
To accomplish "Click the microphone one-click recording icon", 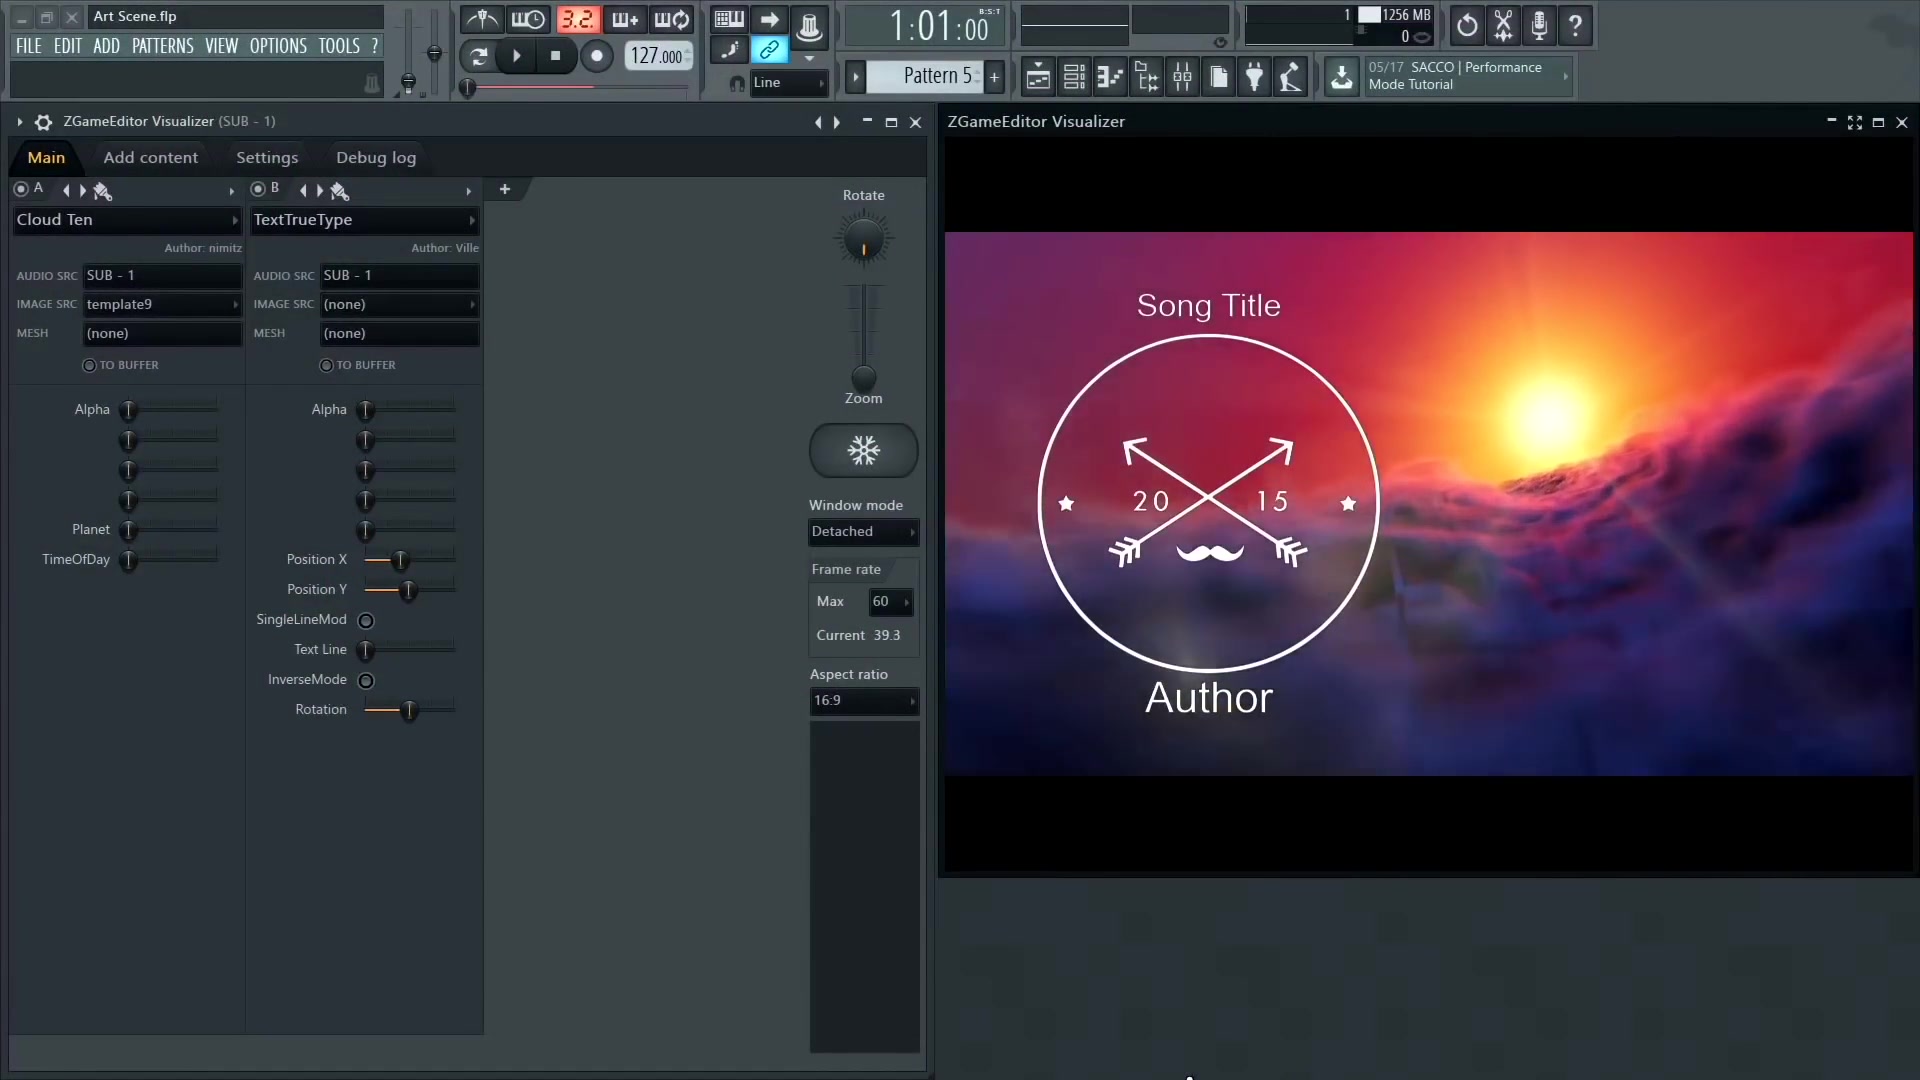I will tap(1540, 26).
